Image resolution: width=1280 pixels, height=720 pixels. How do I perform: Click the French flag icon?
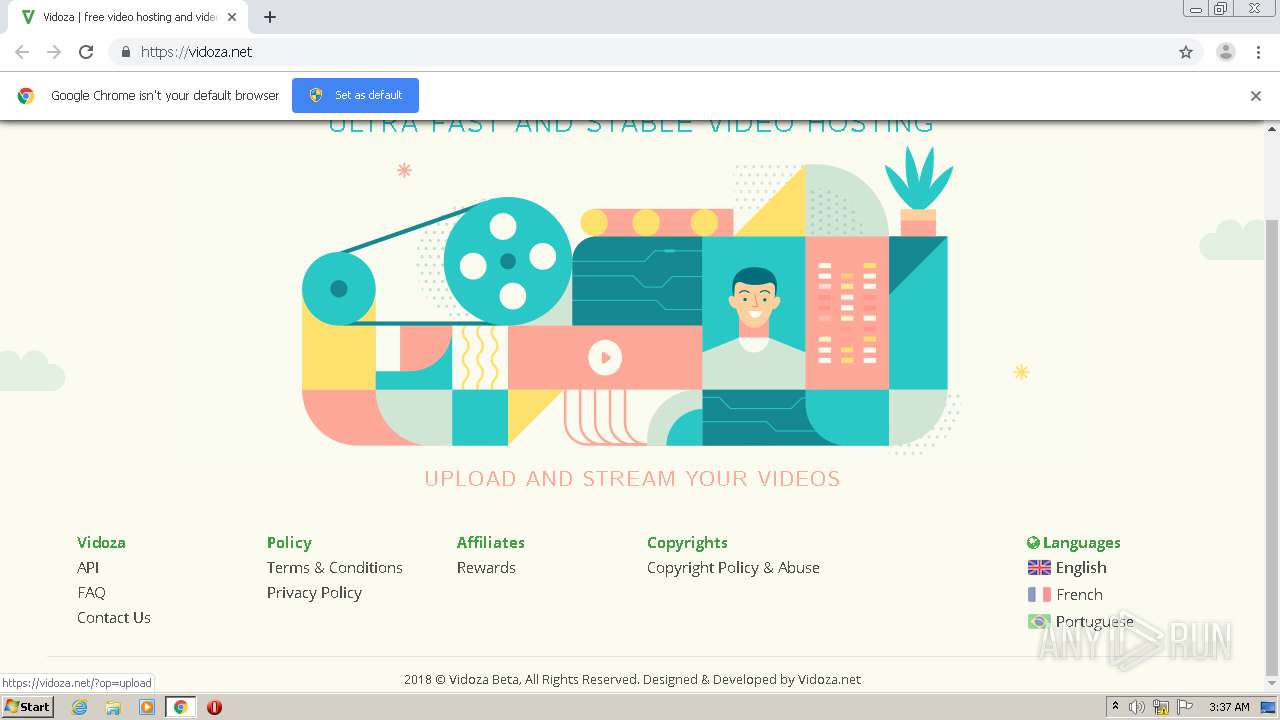click(x=1039, y=594)
